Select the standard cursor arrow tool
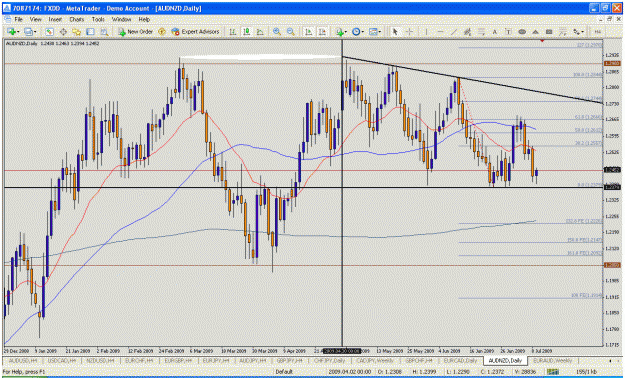The height and width of the screenshot is (378, 625). point(395,32)
